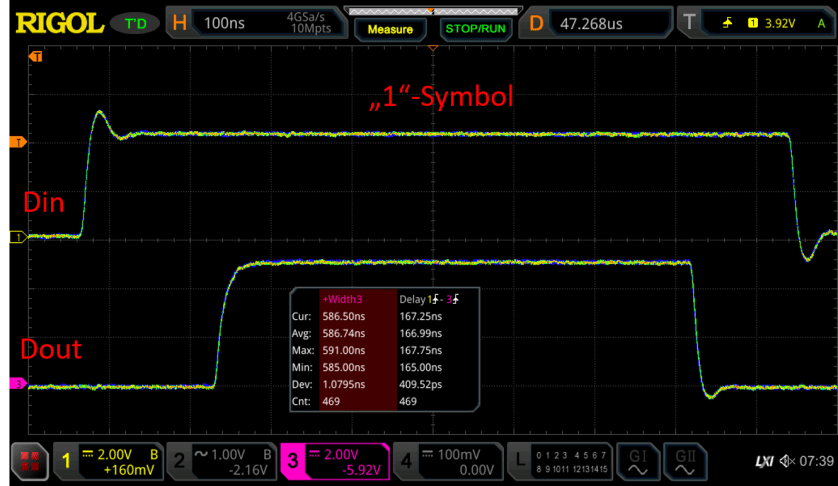Click the channel 1 ground level marker

click(15, 237)
